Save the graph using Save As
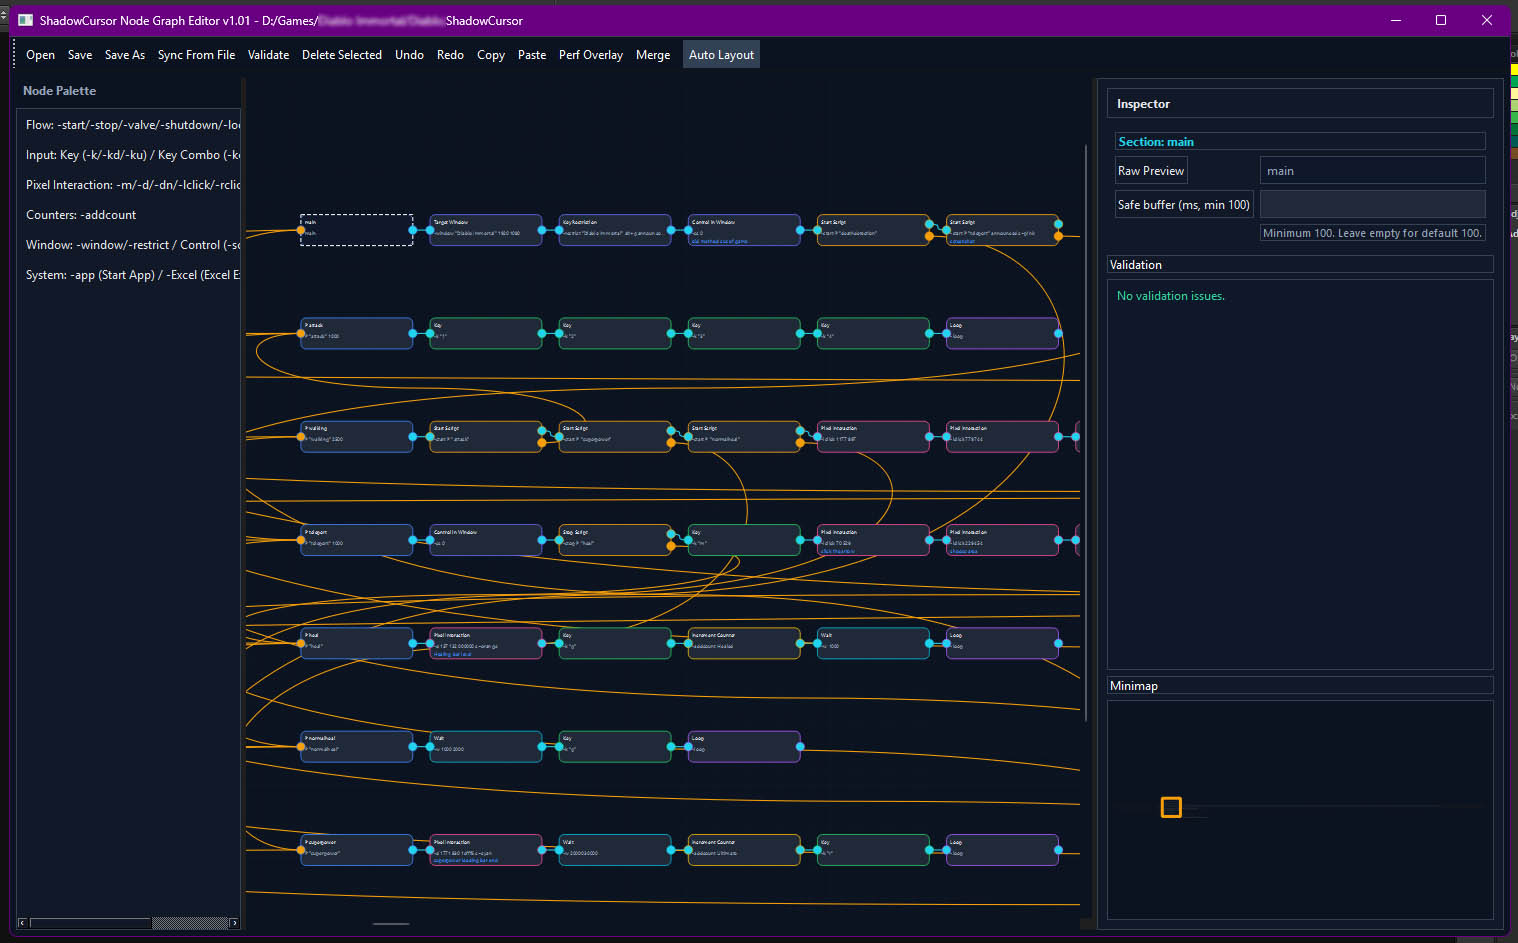The height and width of the screenshot is (943, 1518). click(x=124, y=54)
